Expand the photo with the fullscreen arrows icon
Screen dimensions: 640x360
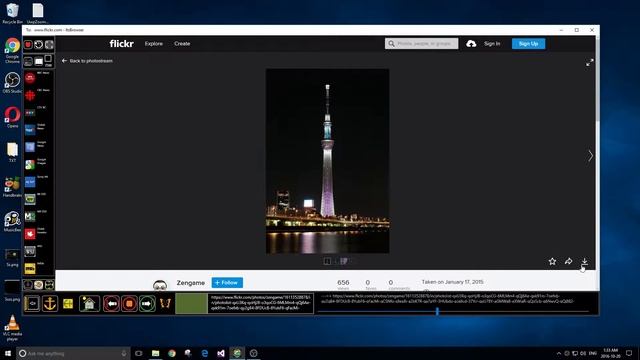590,62
